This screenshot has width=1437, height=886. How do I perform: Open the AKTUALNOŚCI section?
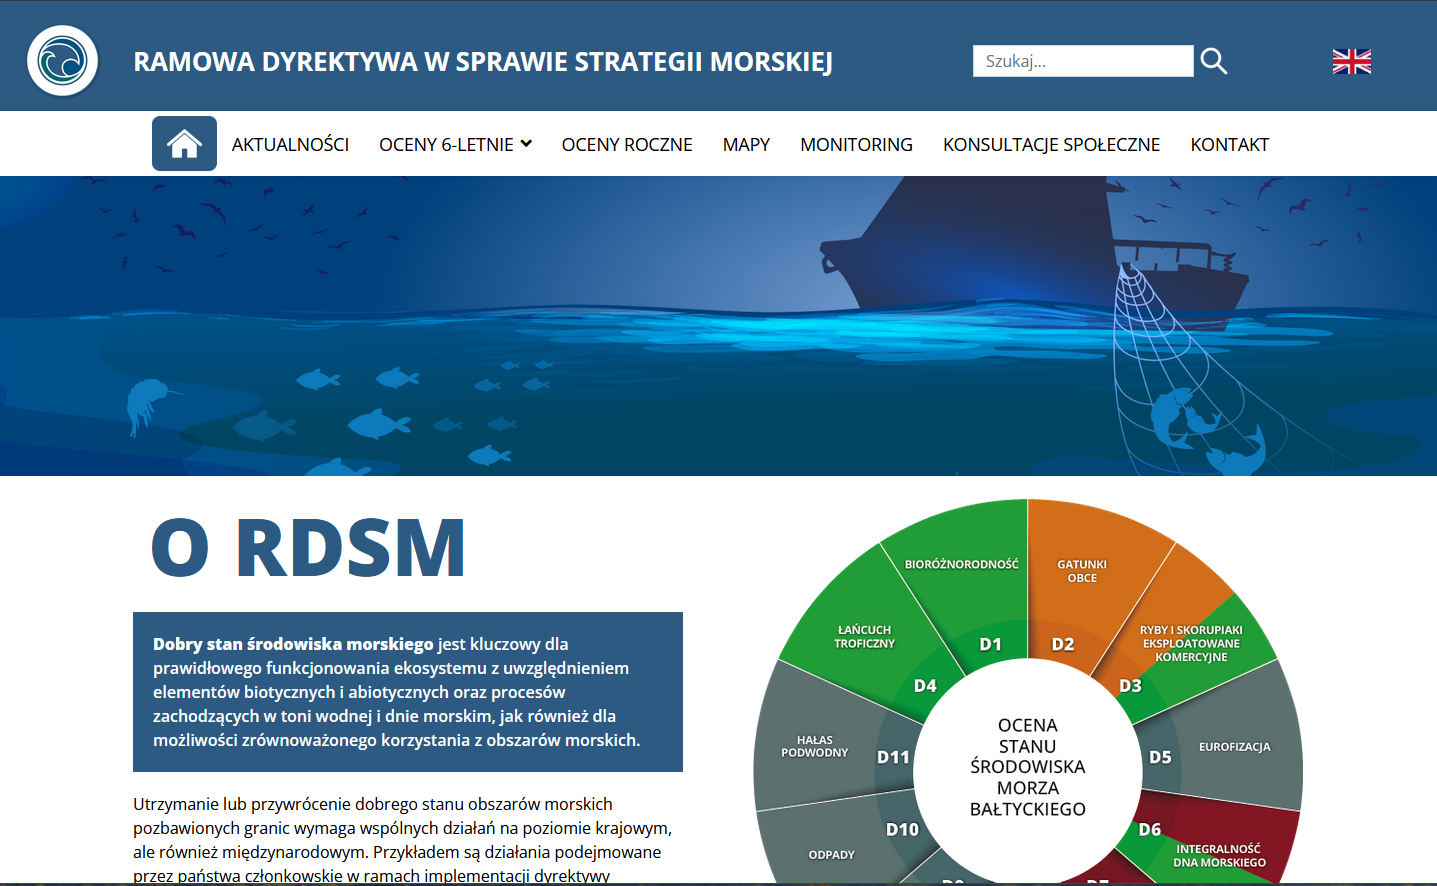pyautogui.click(x=290, y=143)
